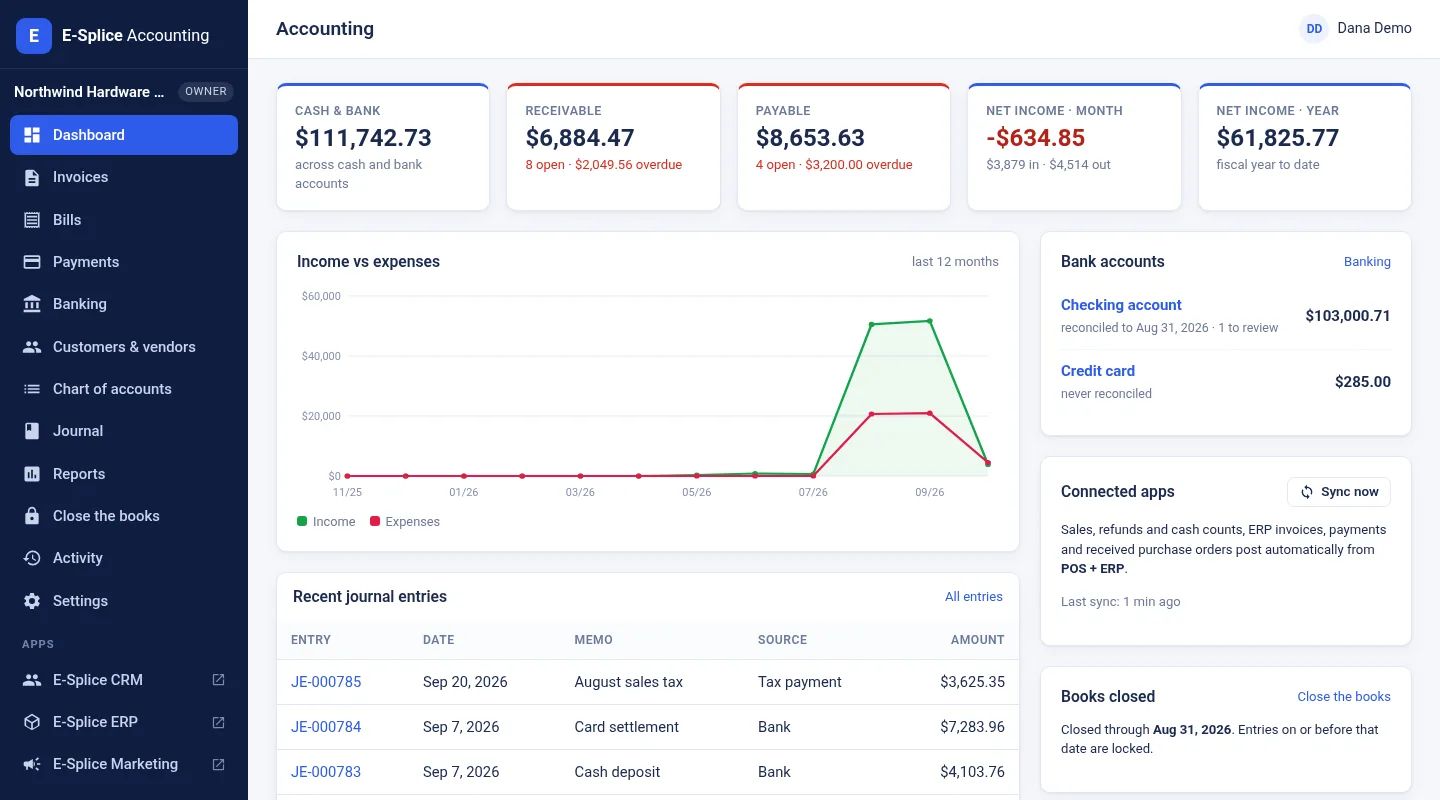Open the Credit card account link
Image resolution: width=1440 pixels, height=800 pixels.
tap(1098, 371)
